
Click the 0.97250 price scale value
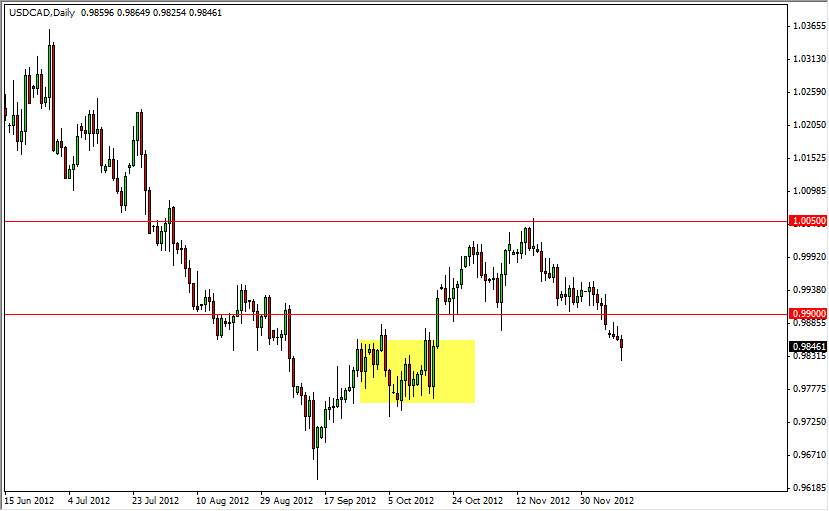pyautogui.click(x=809, y=422)
